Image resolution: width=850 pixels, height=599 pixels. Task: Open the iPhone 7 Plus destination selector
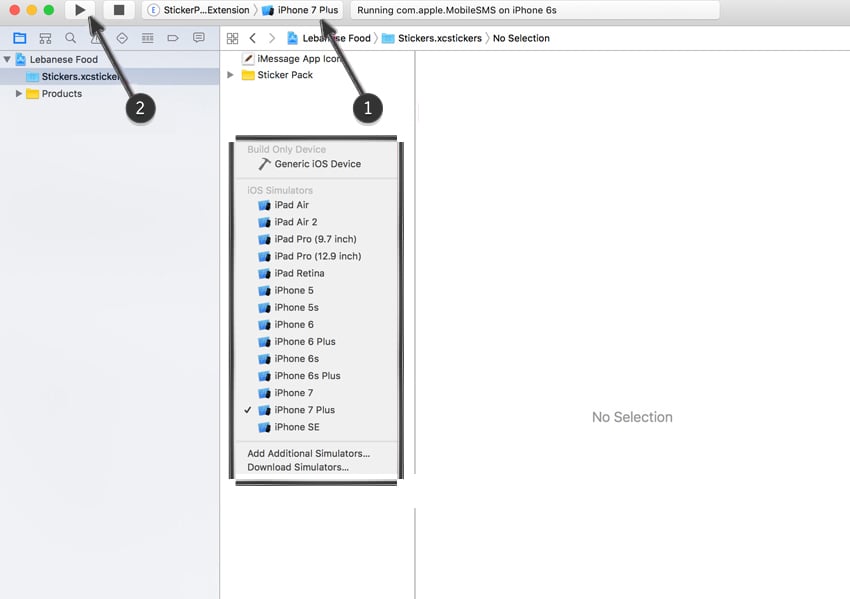click(300, 10)
